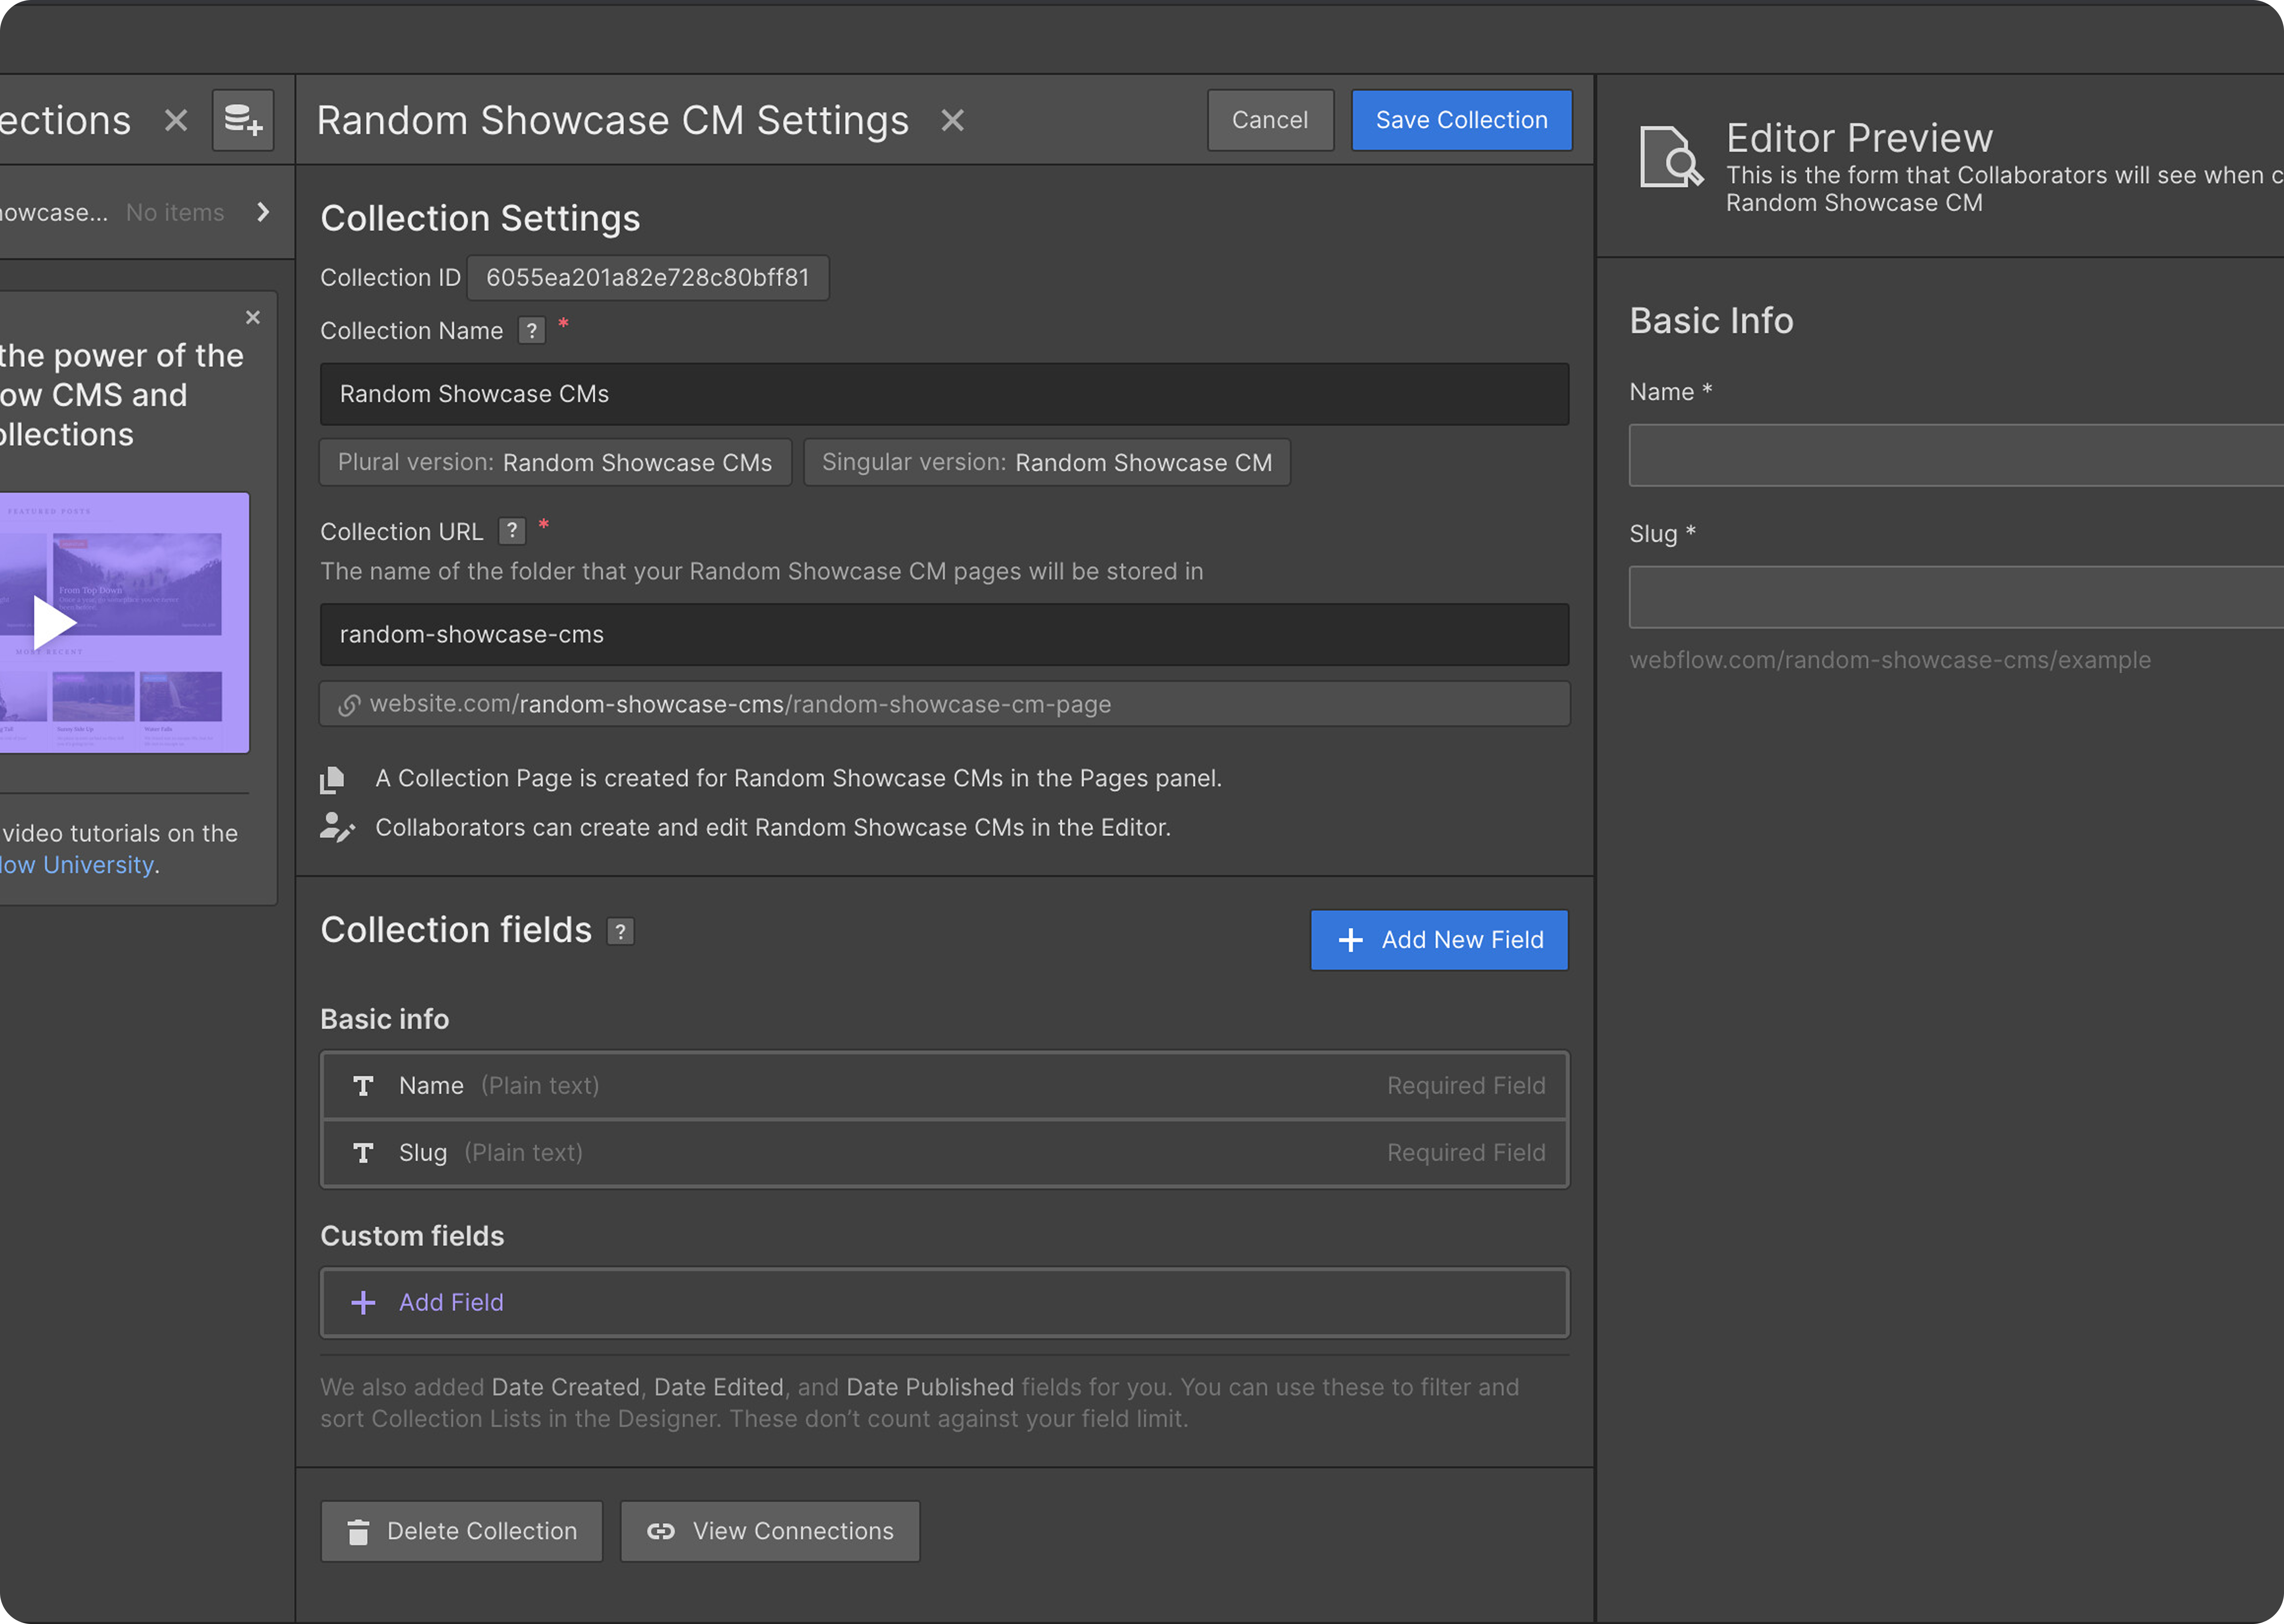Image resolution: width=2284 pixels, height=1624 pixels.
Task: Select the Name plain text field row
Action: click(944, 1085)
